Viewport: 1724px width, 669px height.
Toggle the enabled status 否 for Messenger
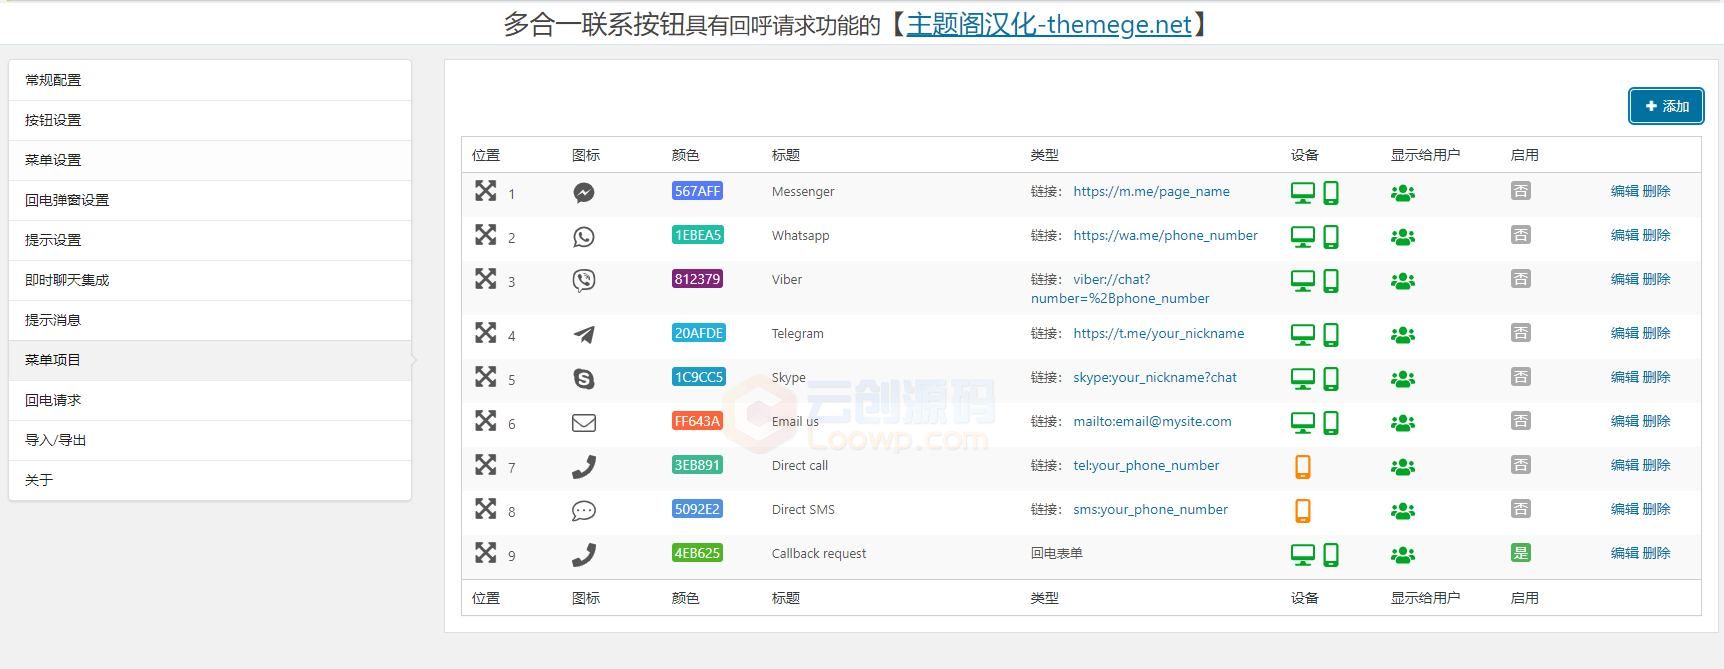1520,191
